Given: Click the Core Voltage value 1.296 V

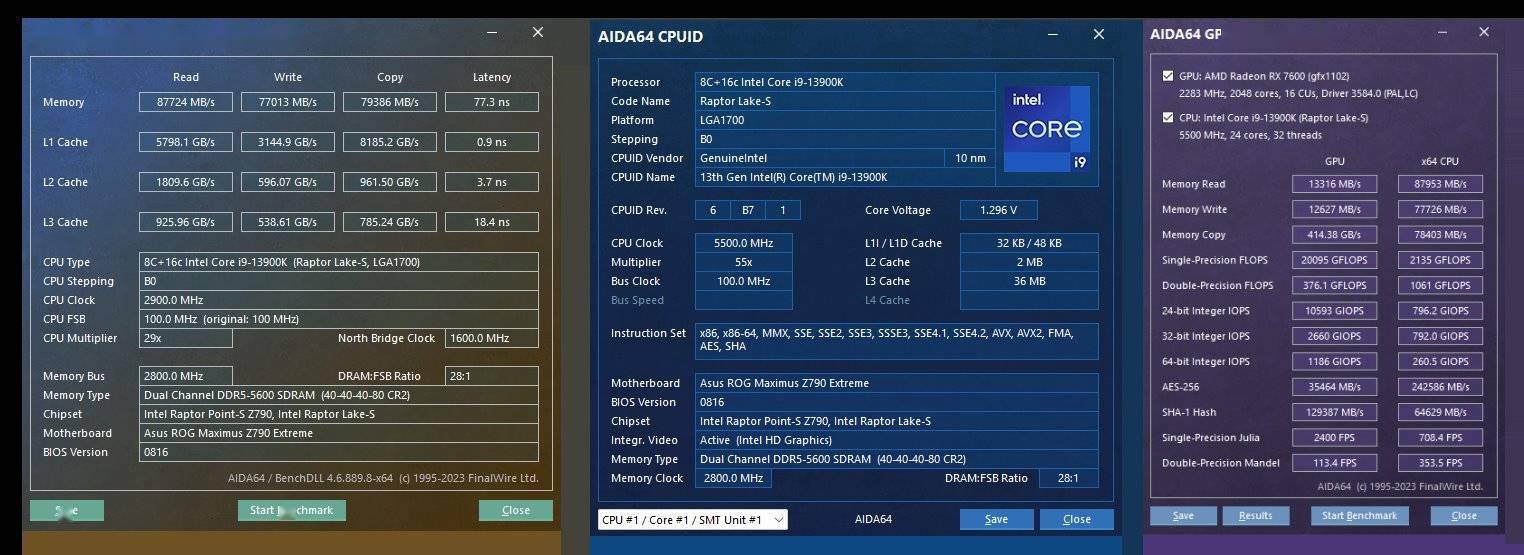Looking at the screenshot, I should 998,210.
